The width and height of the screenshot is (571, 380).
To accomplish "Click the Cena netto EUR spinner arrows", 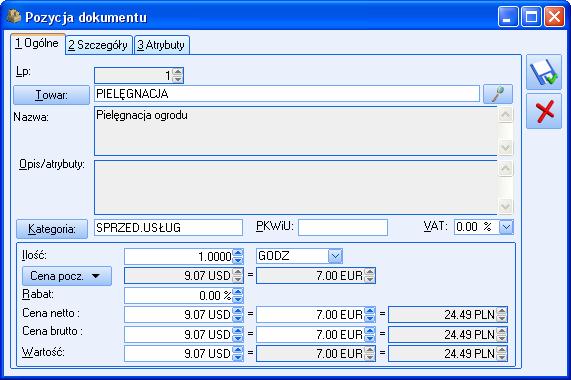I will coord(369,314).
